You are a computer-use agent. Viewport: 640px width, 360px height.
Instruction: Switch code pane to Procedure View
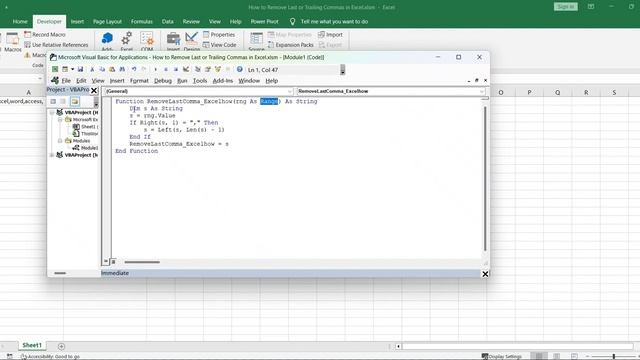pyautogui.click(x=106, y=262)
